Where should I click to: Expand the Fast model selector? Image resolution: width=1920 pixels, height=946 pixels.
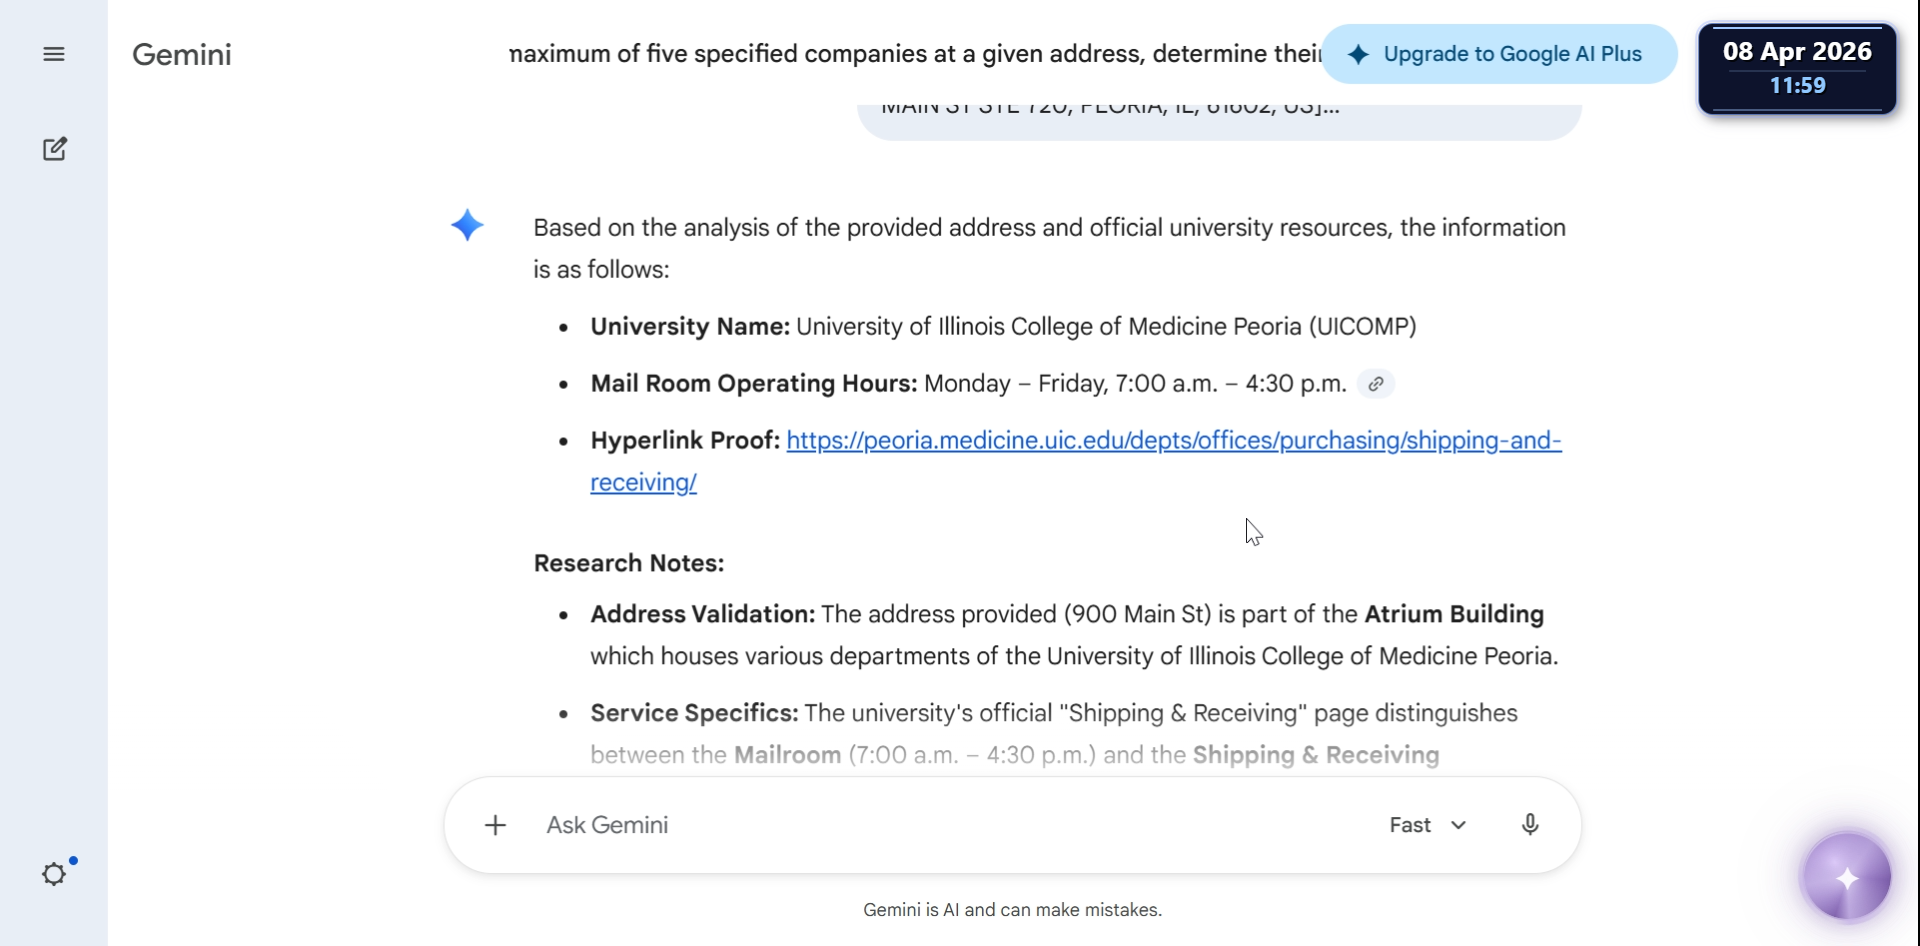[x=1427, y=825]
